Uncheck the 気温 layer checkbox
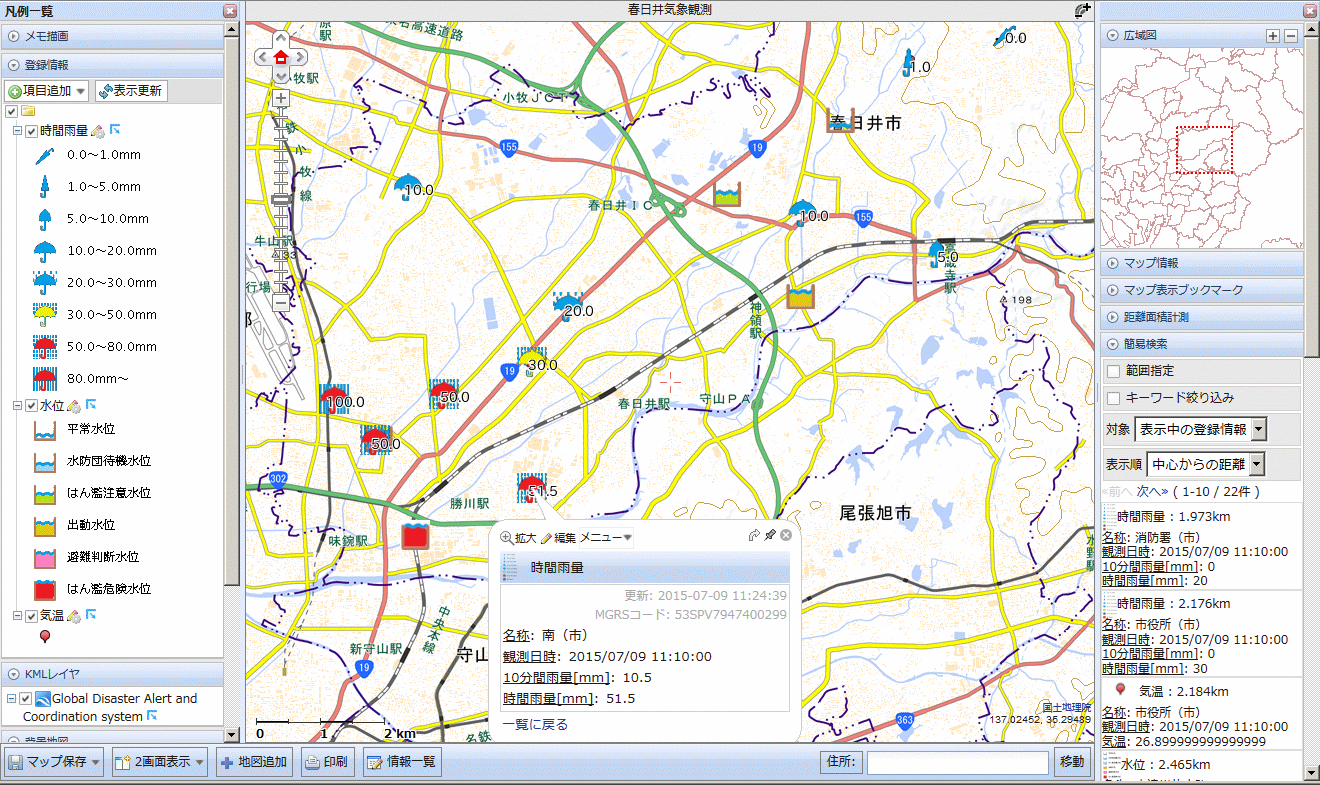The image size is (1320, 785). click(x=31, y=616)
